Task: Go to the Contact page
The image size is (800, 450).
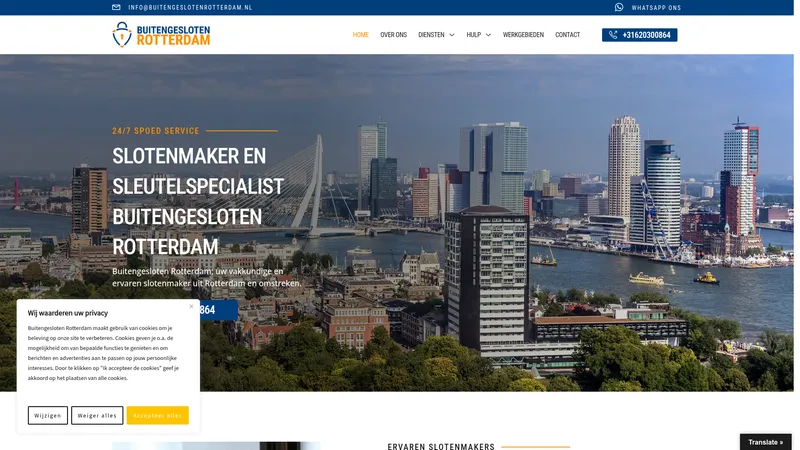Action: click(x=567, y=35)
